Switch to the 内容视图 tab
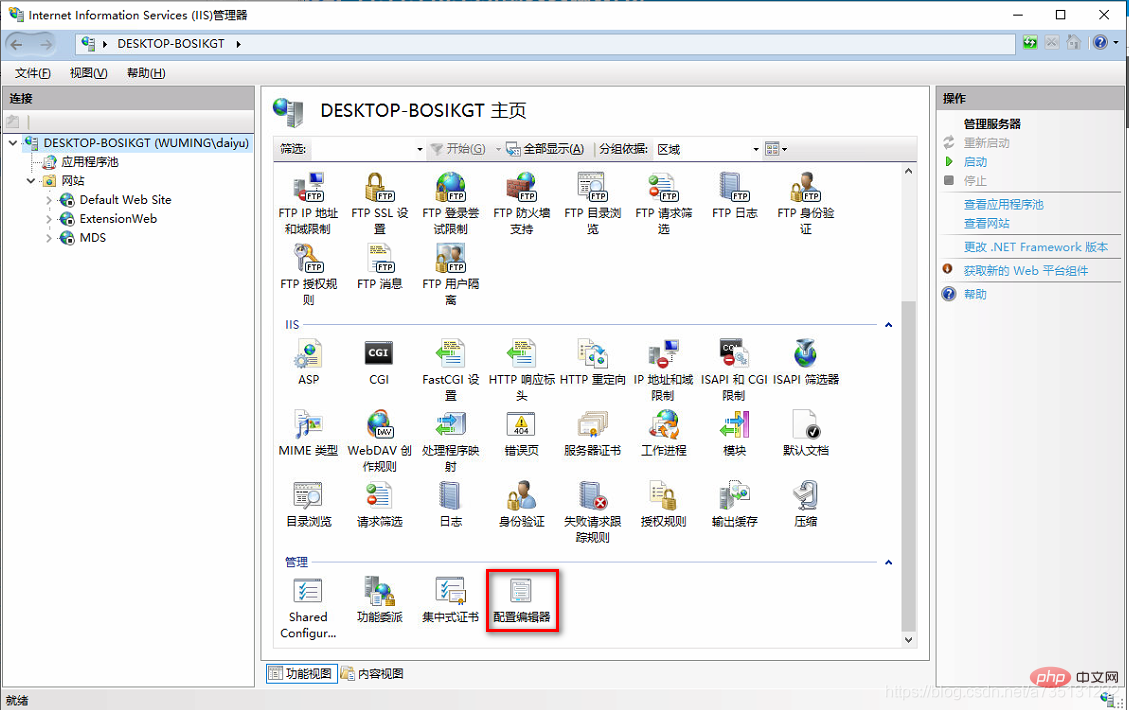The height and width of the screenshot is (710, 1129). 372,673
